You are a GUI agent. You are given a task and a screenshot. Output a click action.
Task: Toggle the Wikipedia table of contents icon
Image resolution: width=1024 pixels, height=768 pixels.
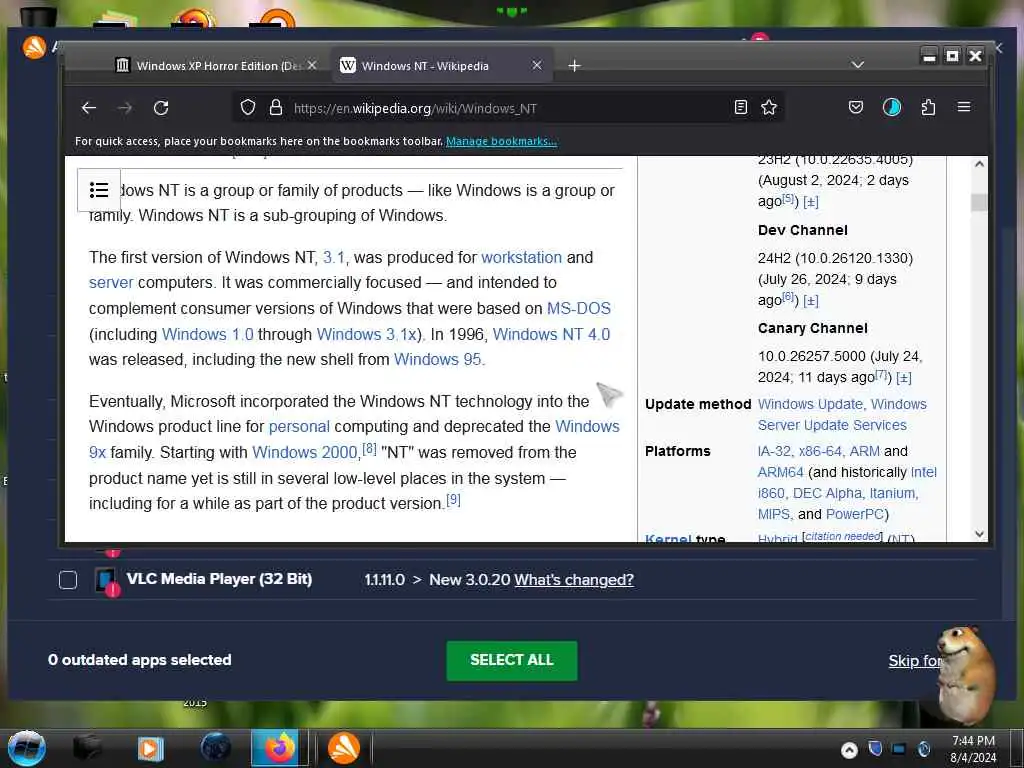pyautogui.click(x=99, y=190)
